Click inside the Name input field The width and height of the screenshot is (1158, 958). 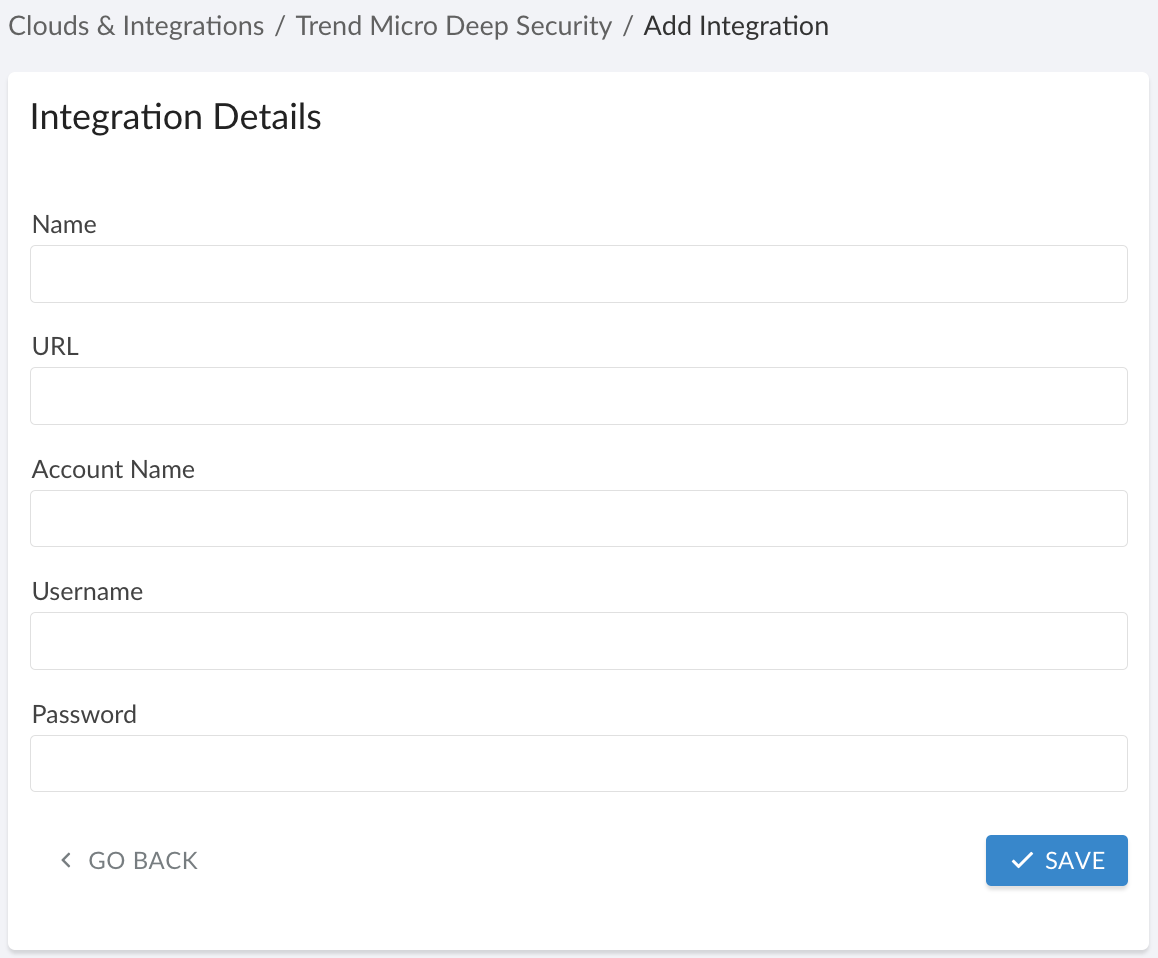click(x=578, y=273)
